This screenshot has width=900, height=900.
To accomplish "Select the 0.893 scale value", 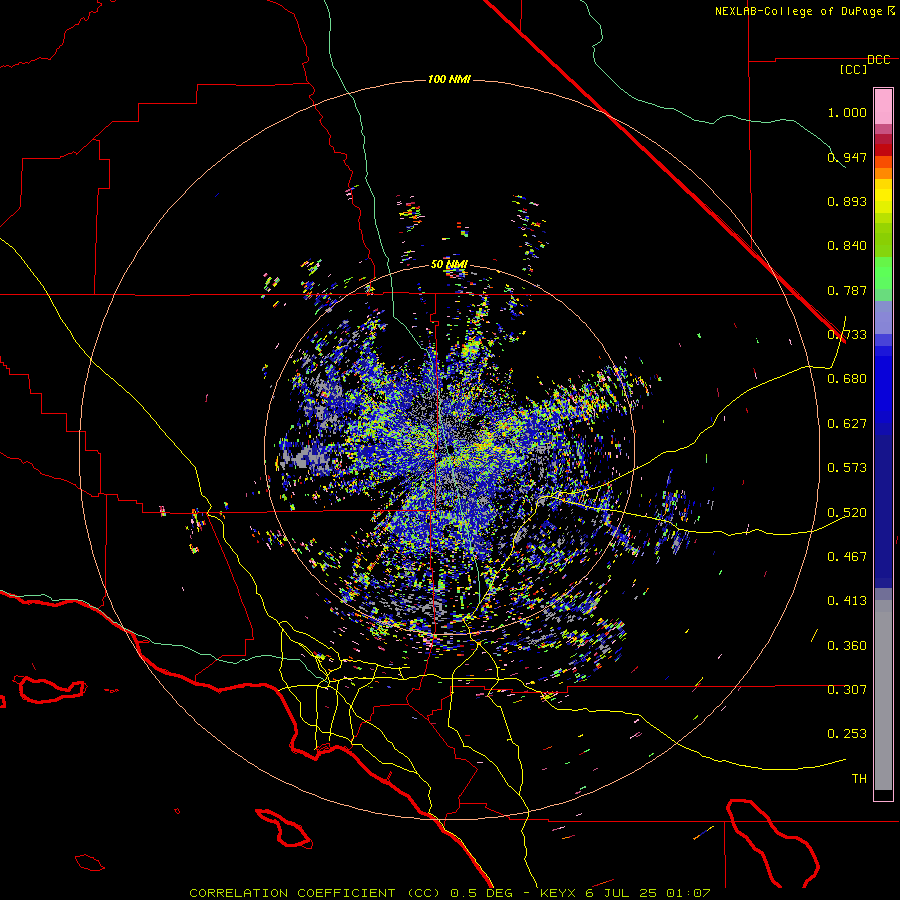I will pyautogui.click(x=847, y=201).
